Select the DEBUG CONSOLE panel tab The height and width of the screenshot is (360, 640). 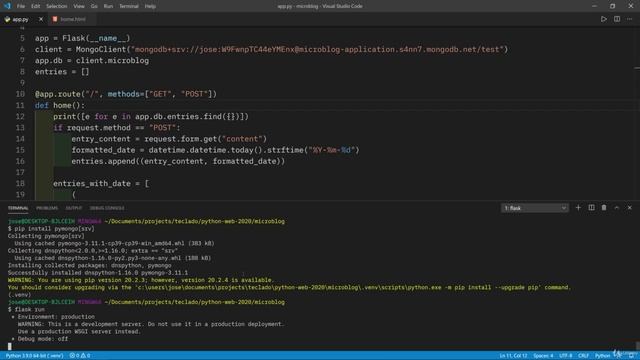pos(107,208)
